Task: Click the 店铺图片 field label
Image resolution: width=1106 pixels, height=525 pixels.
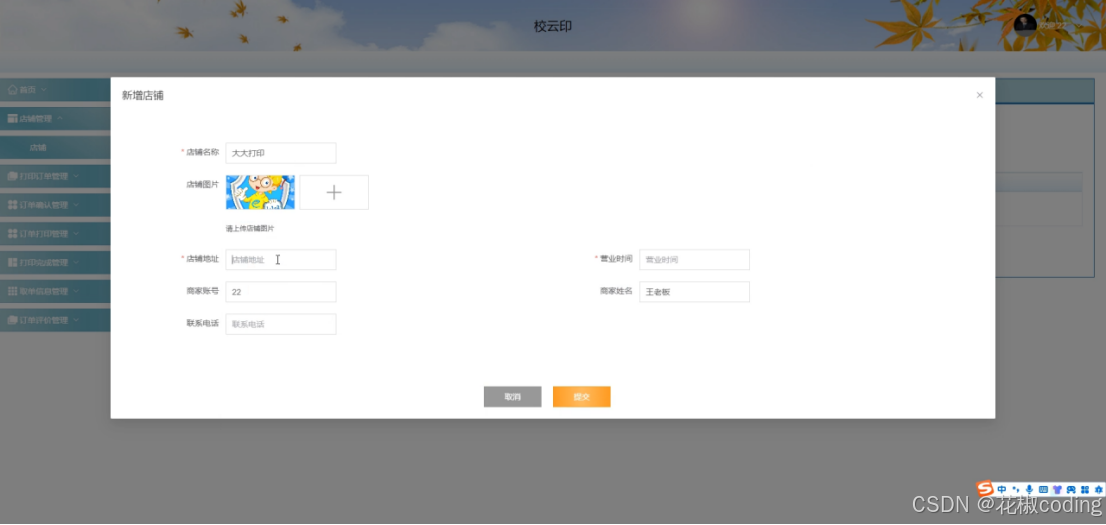Action: tap(202, 184)
